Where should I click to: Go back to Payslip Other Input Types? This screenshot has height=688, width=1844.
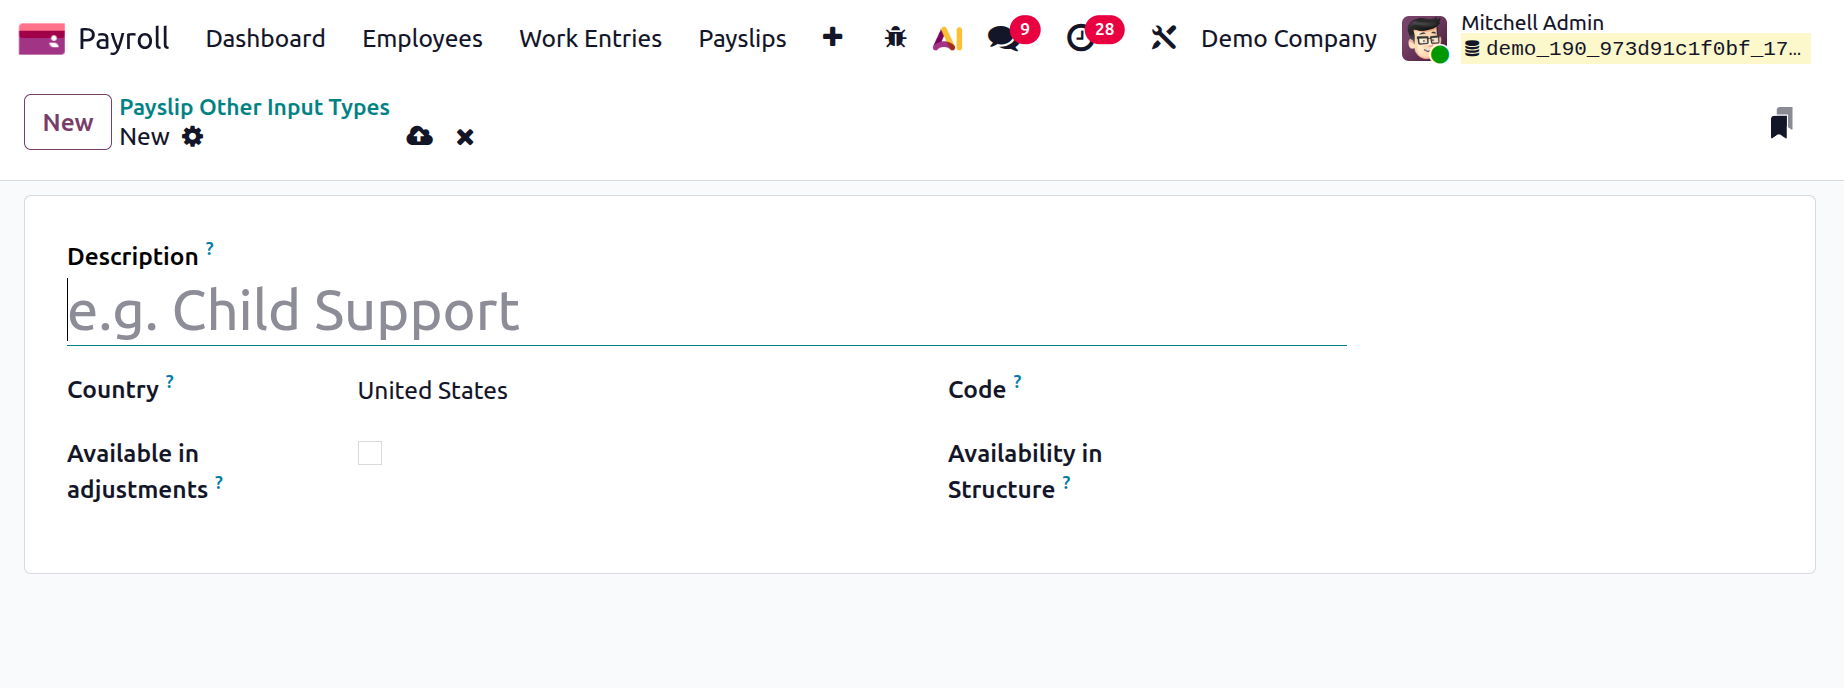[254, 107]
